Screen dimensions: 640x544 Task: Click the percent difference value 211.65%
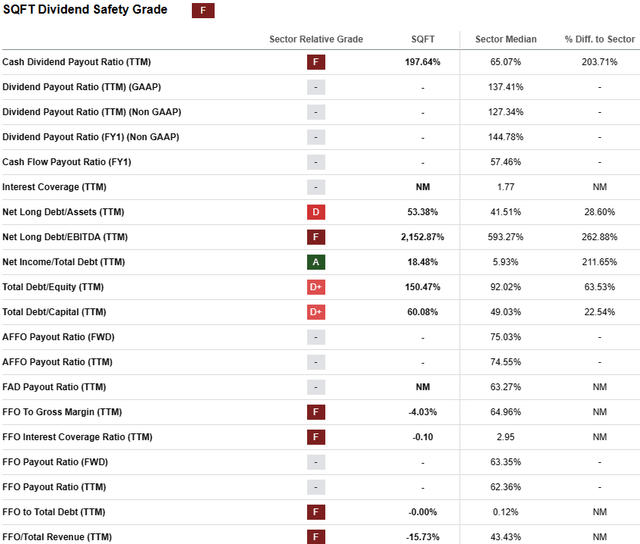pyautogui.click(x=600, y=262)
